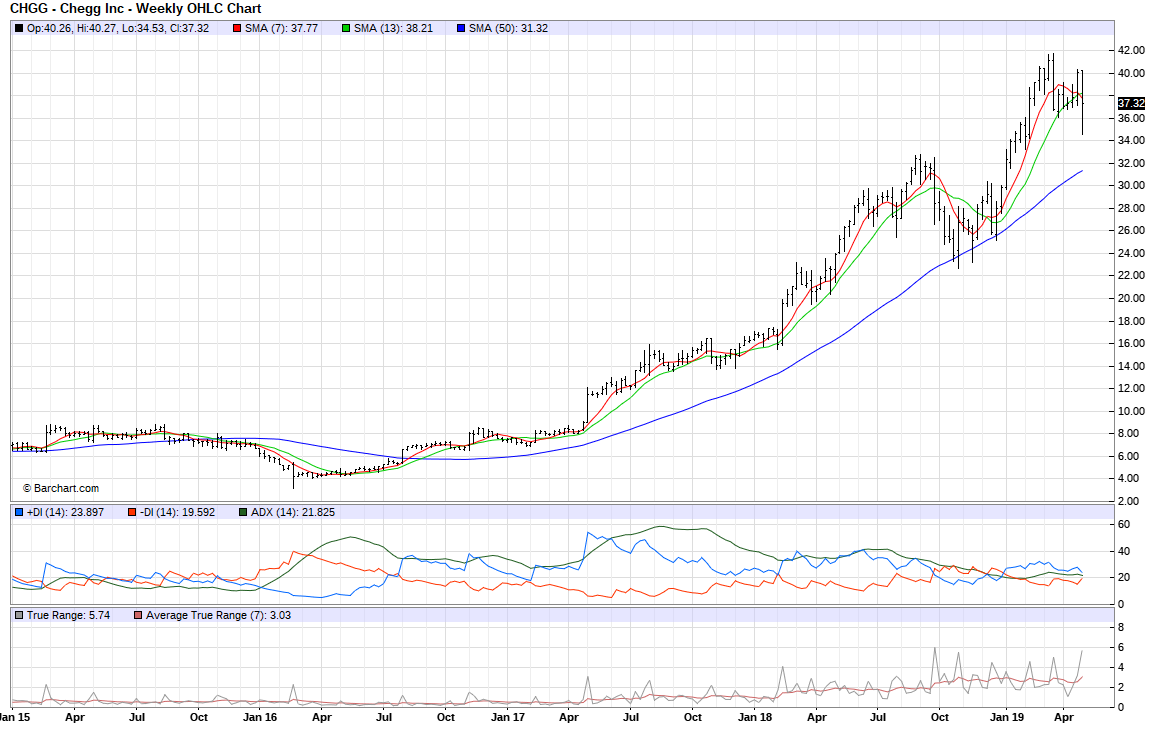The height and width of the screenshot is (748, 1156).
Task: Click the blue SMA (50) legend swatch
Action: (x=462, y=29)
